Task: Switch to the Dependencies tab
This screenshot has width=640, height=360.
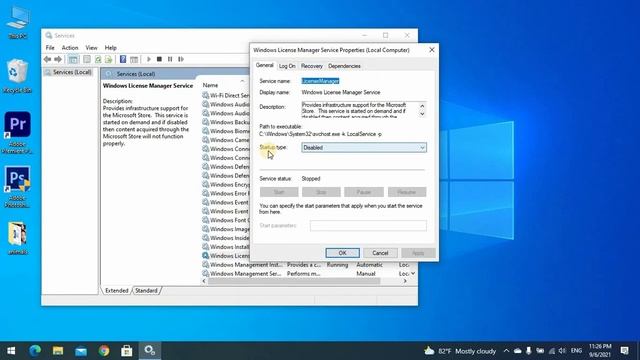Action: [344, 66]
